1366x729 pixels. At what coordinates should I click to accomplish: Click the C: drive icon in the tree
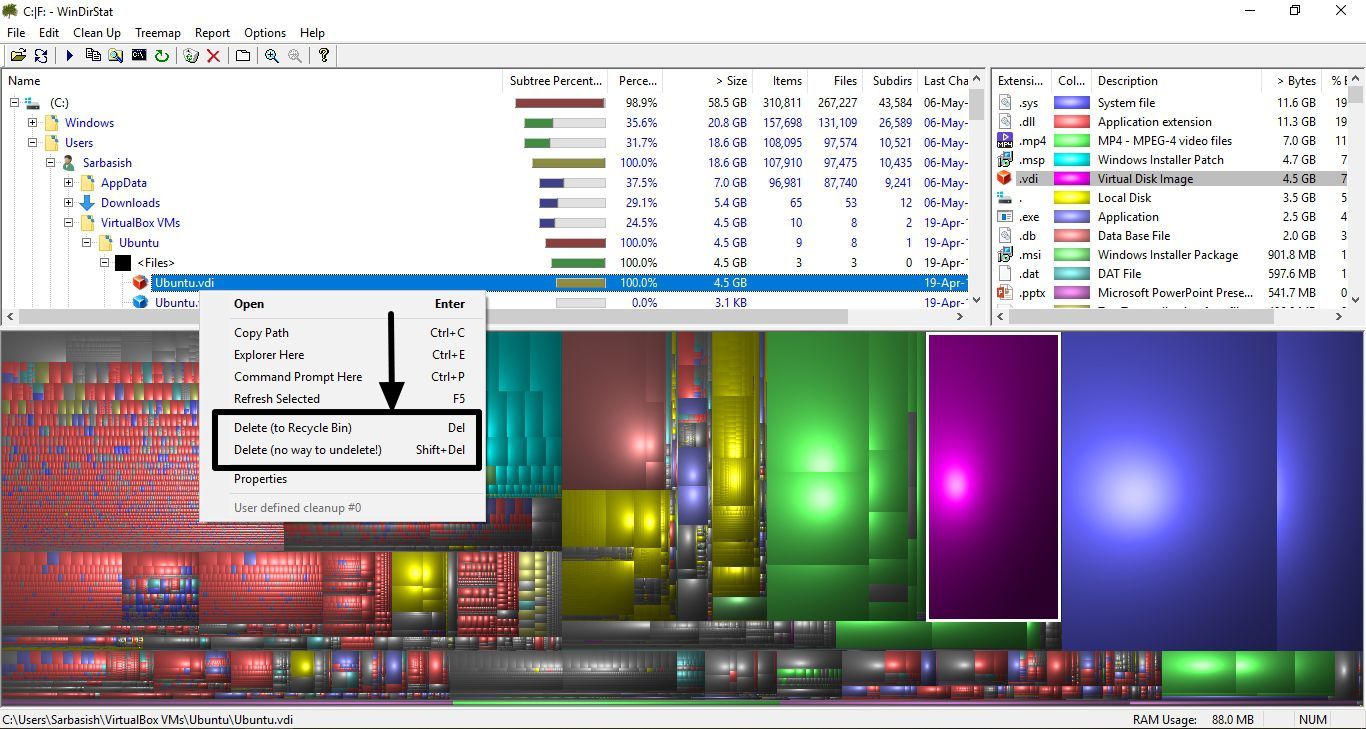[33, 103]
